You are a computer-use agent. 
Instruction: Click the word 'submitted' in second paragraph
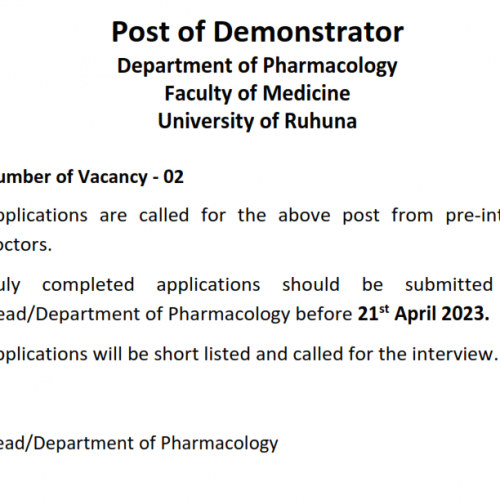point(449,285)
